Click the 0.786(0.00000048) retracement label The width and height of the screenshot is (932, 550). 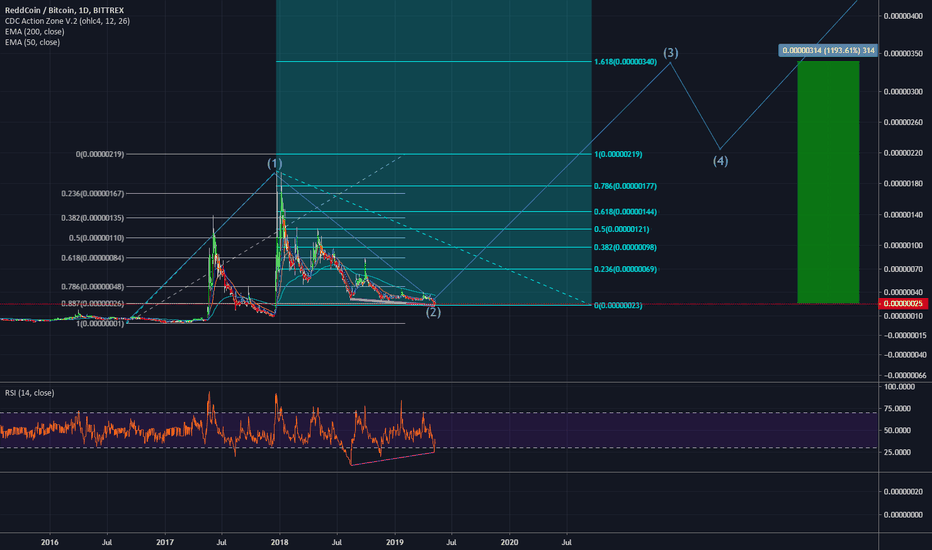[93, 287]
